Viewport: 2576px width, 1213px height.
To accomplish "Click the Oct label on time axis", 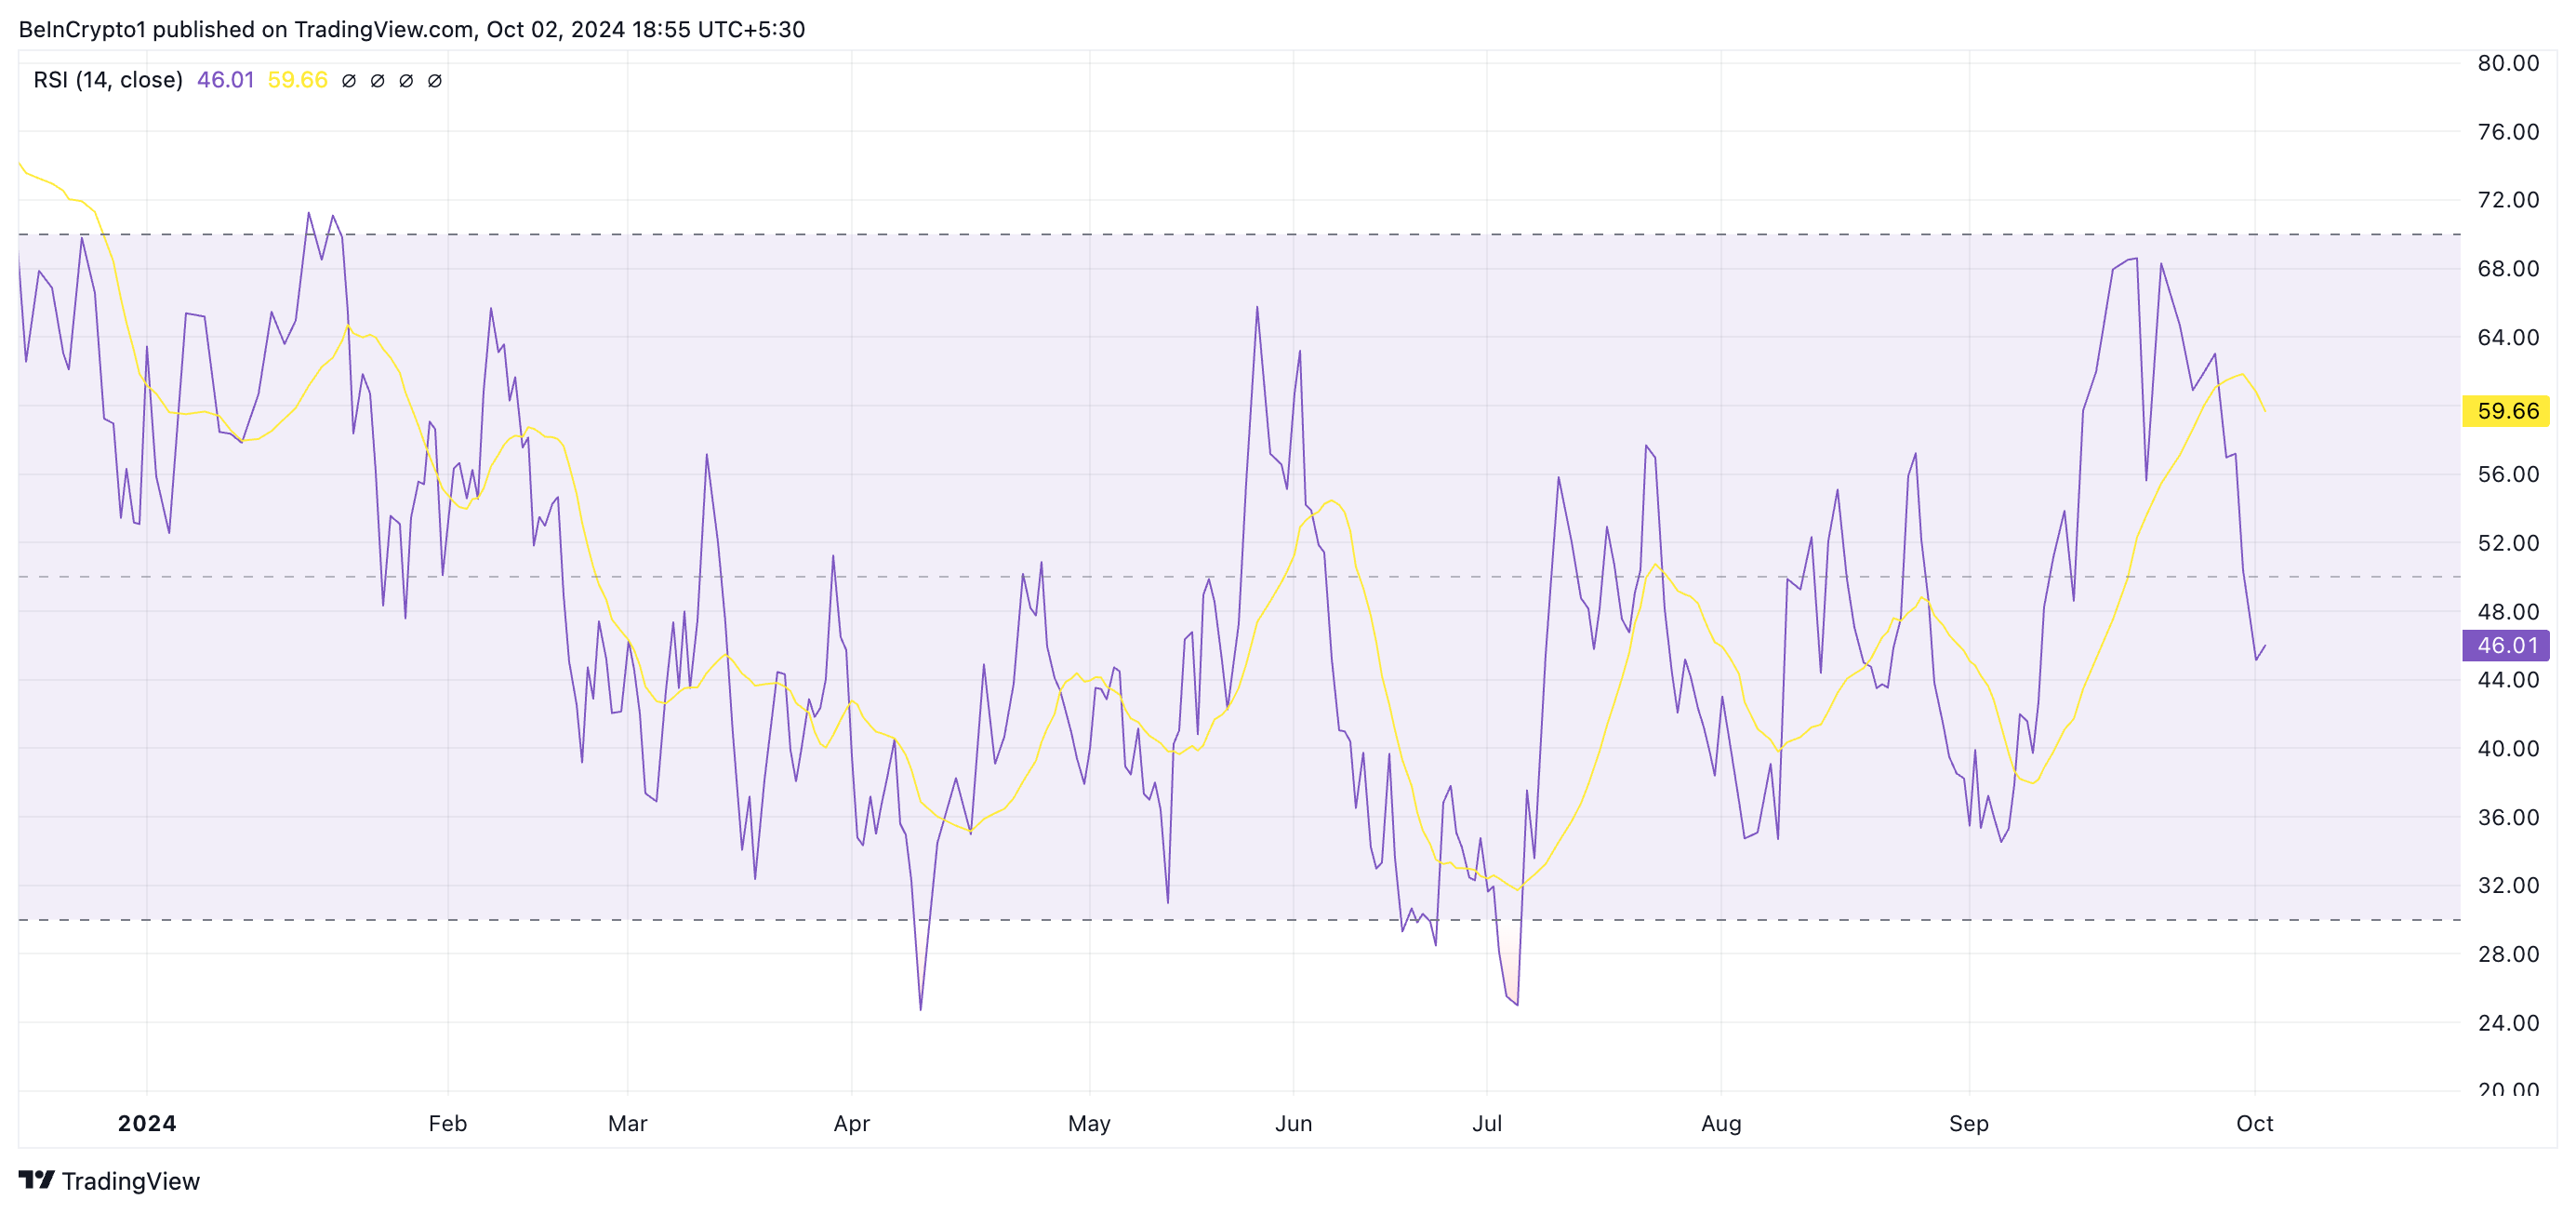I will click(2254, 1123).
